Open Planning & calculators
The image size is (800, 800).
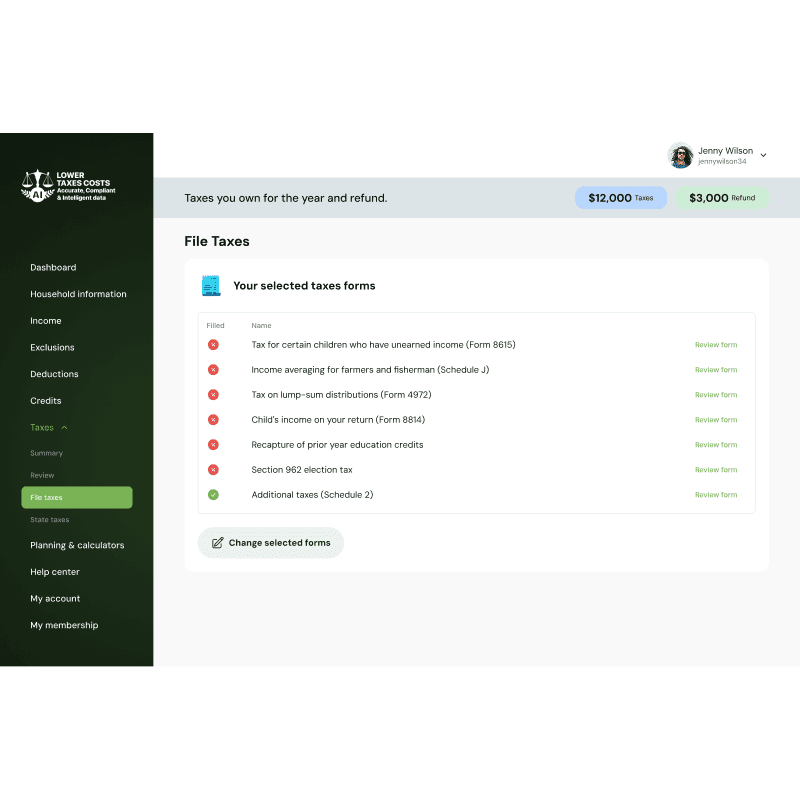pyautogui.click(x=77, y=545)
